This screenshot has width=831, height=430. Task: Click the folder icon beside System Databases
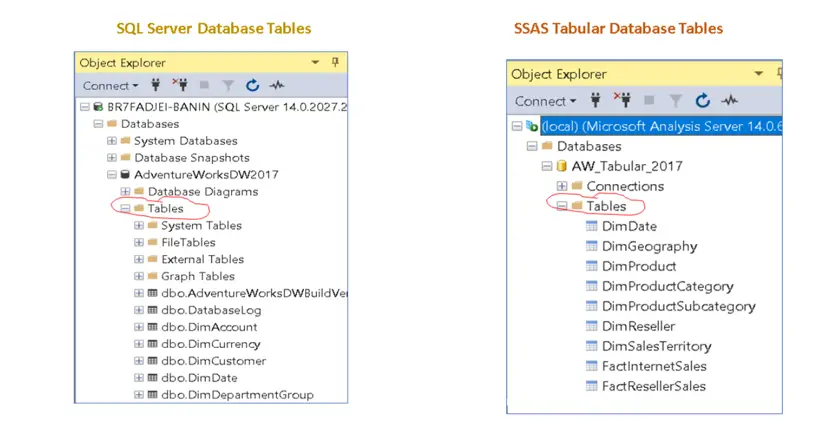tap(126, 141)
